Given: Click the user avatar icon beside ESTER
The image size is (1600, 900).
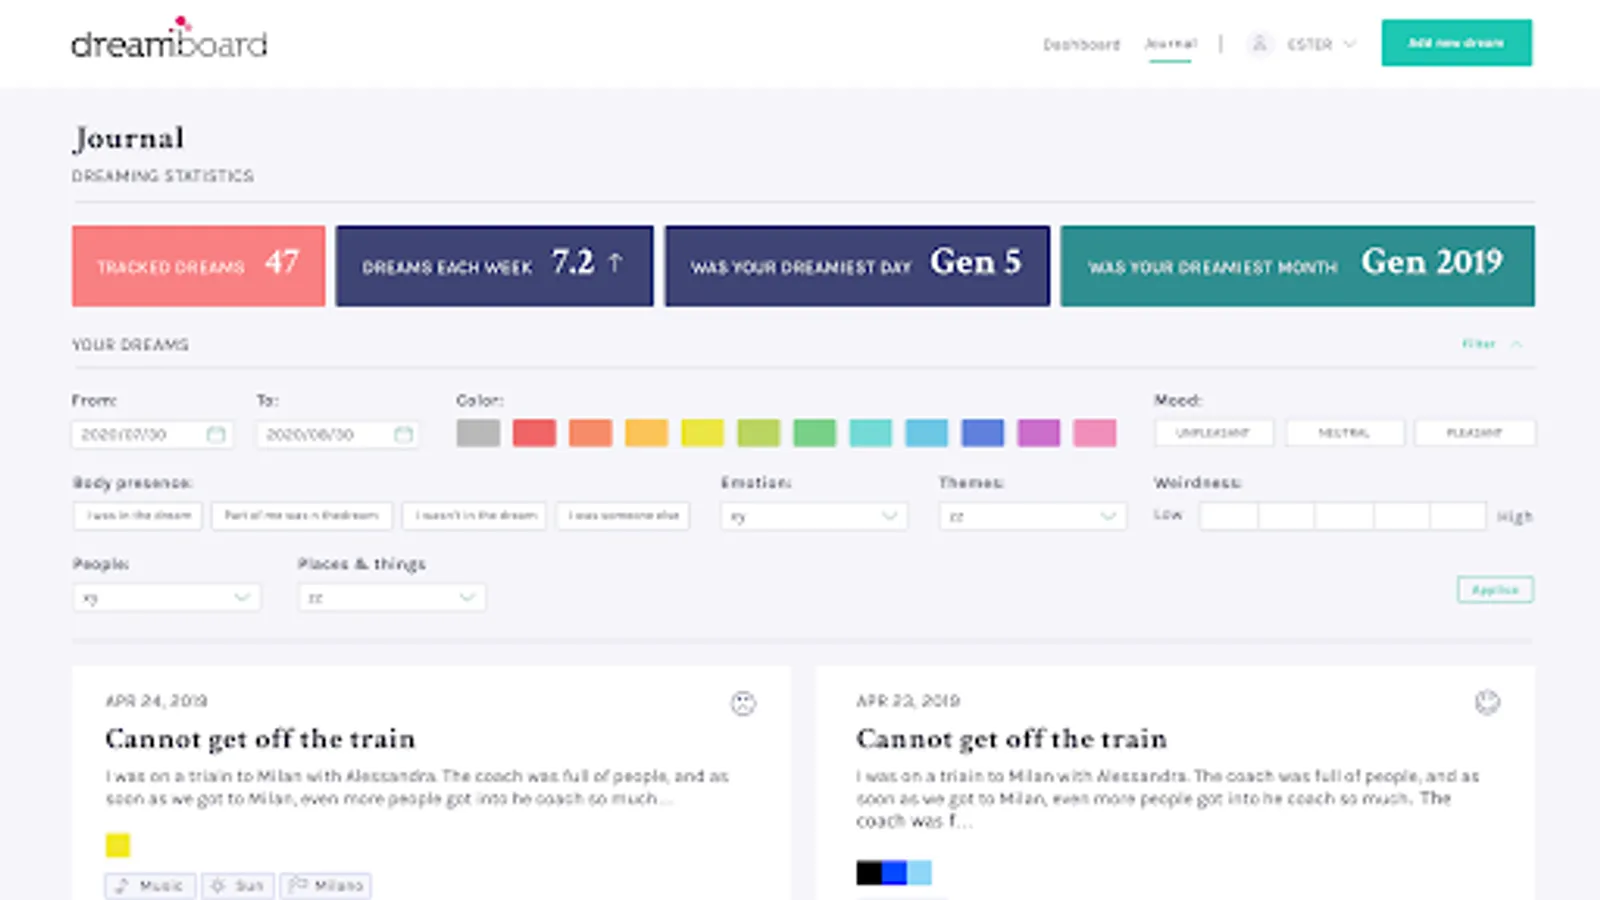Looking at the screenshot, I should tap(1260, 44).
